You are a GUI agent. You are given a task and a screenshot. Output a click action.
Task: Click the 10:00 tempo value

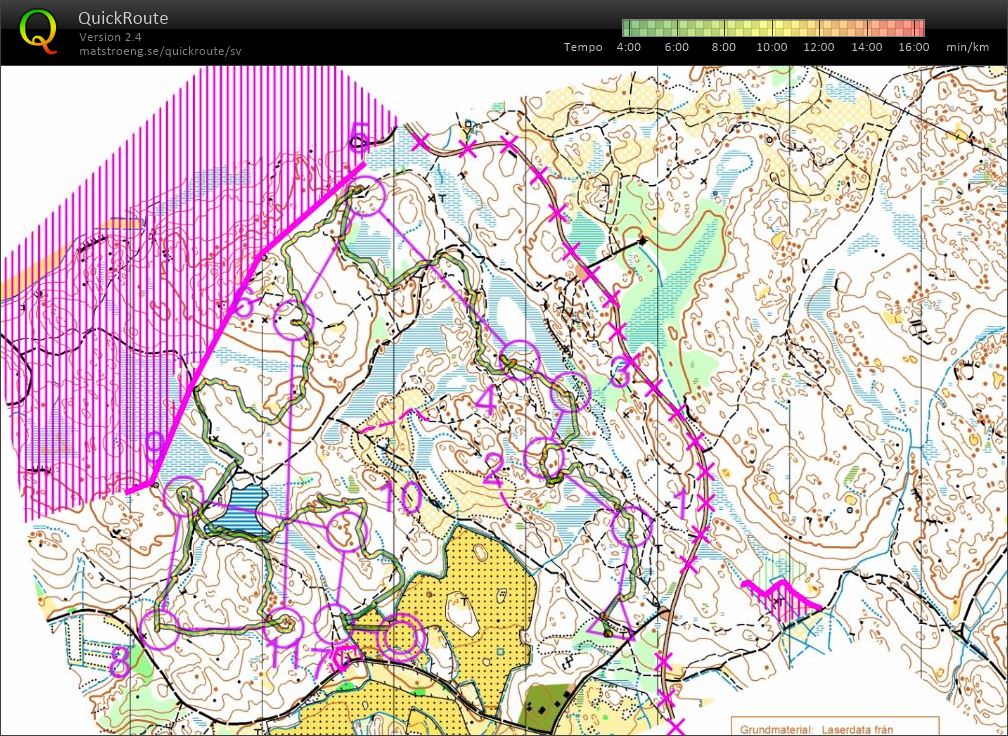771,47
